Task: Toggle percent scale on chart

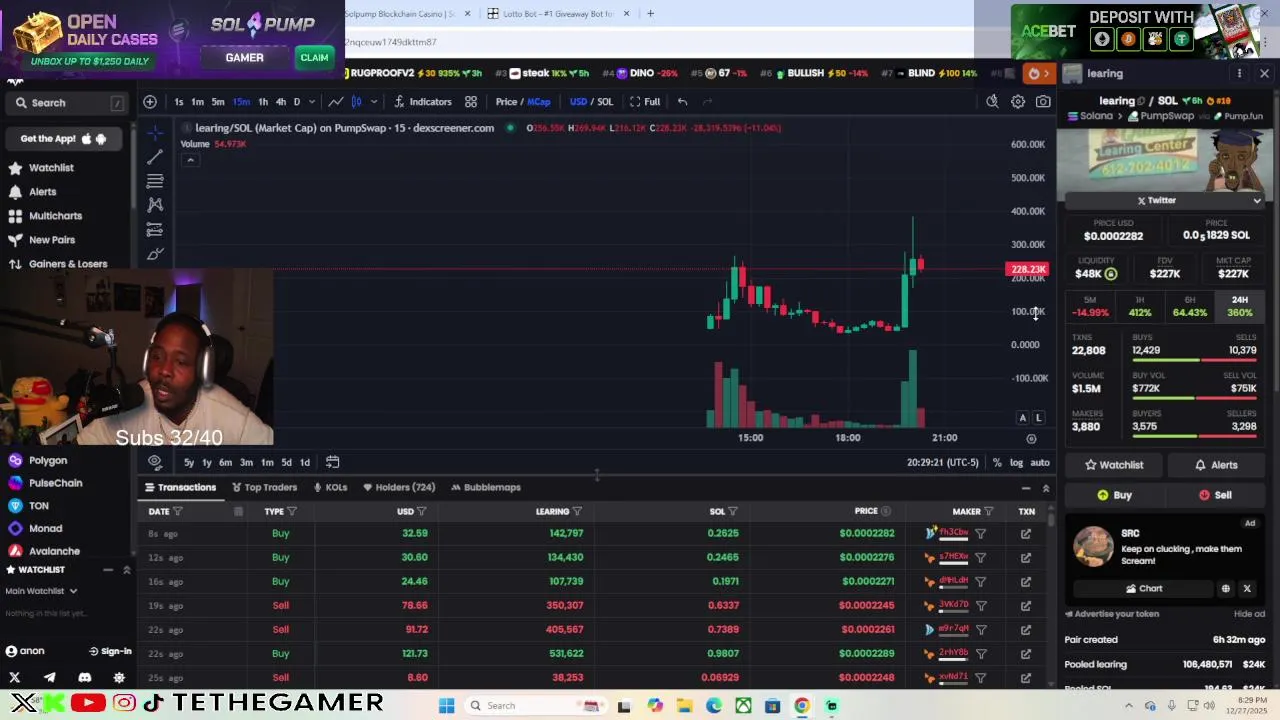Action: coord(997,463)
